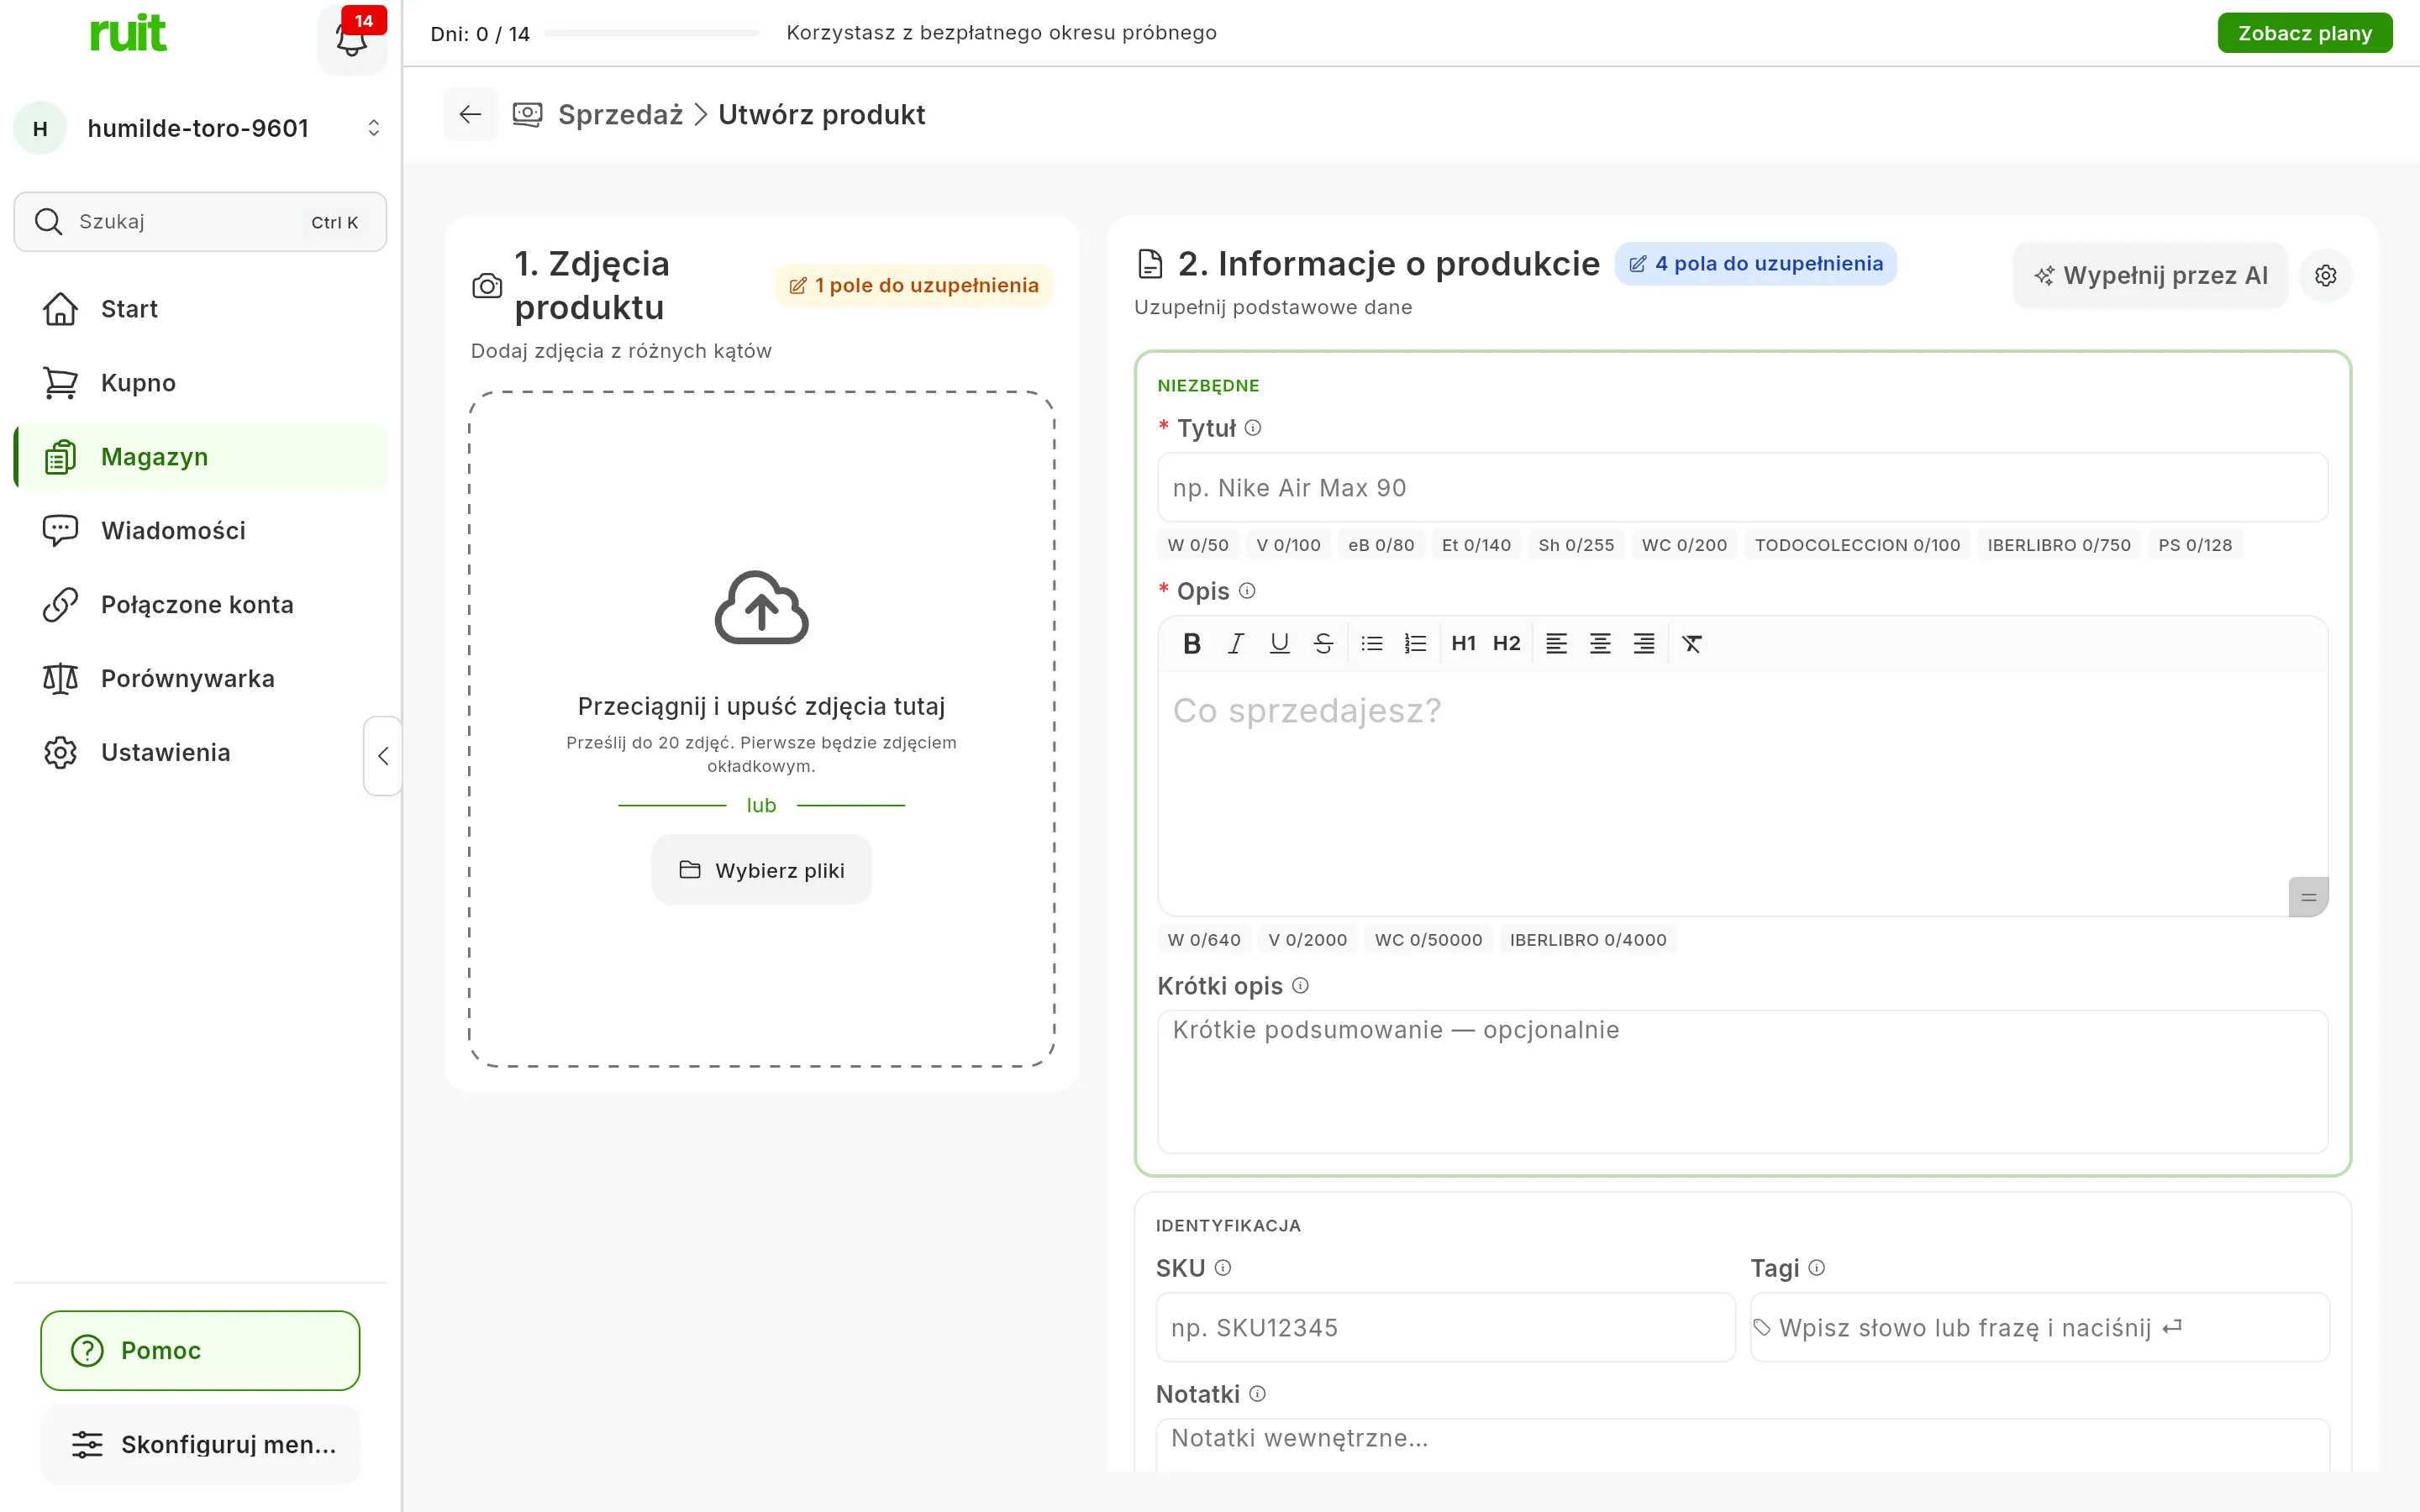Screen dimensions: 2420x1512
Task: Insert a bulleted list in Opis
Action: [1372, 643]
